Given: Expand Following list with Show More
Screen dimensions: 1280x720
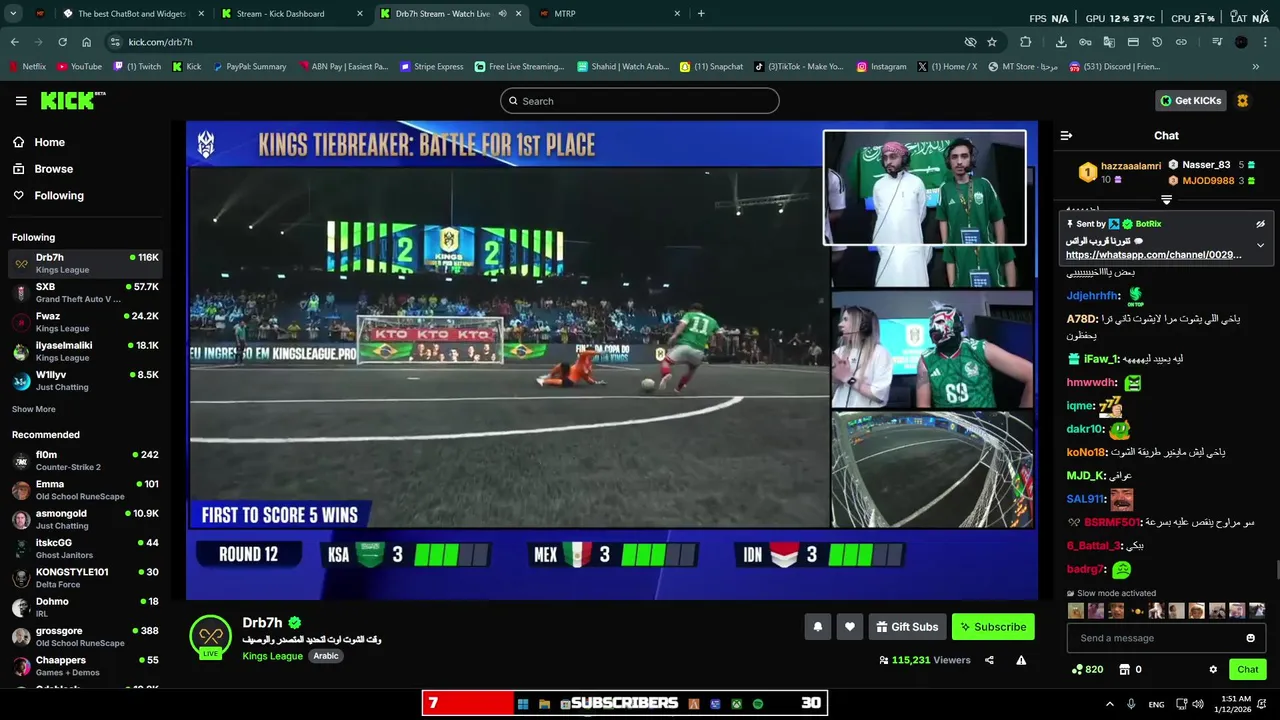Looking at the screenshot, I should point(34,409).
